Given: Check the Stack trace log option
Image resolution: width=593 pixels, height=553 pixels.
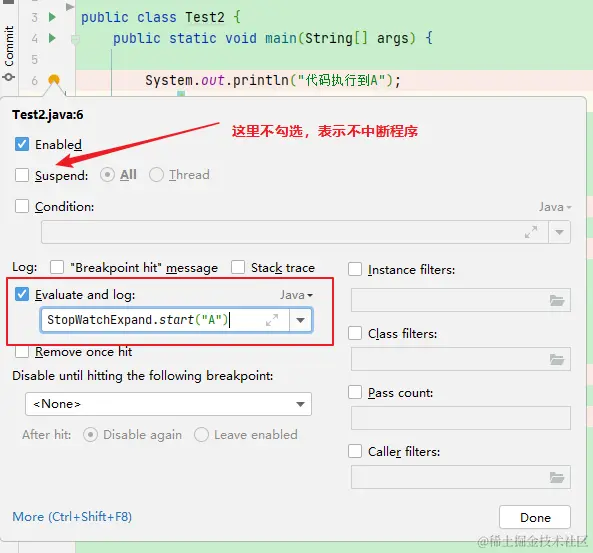Looking at the screenshot, I should [238, 267].
